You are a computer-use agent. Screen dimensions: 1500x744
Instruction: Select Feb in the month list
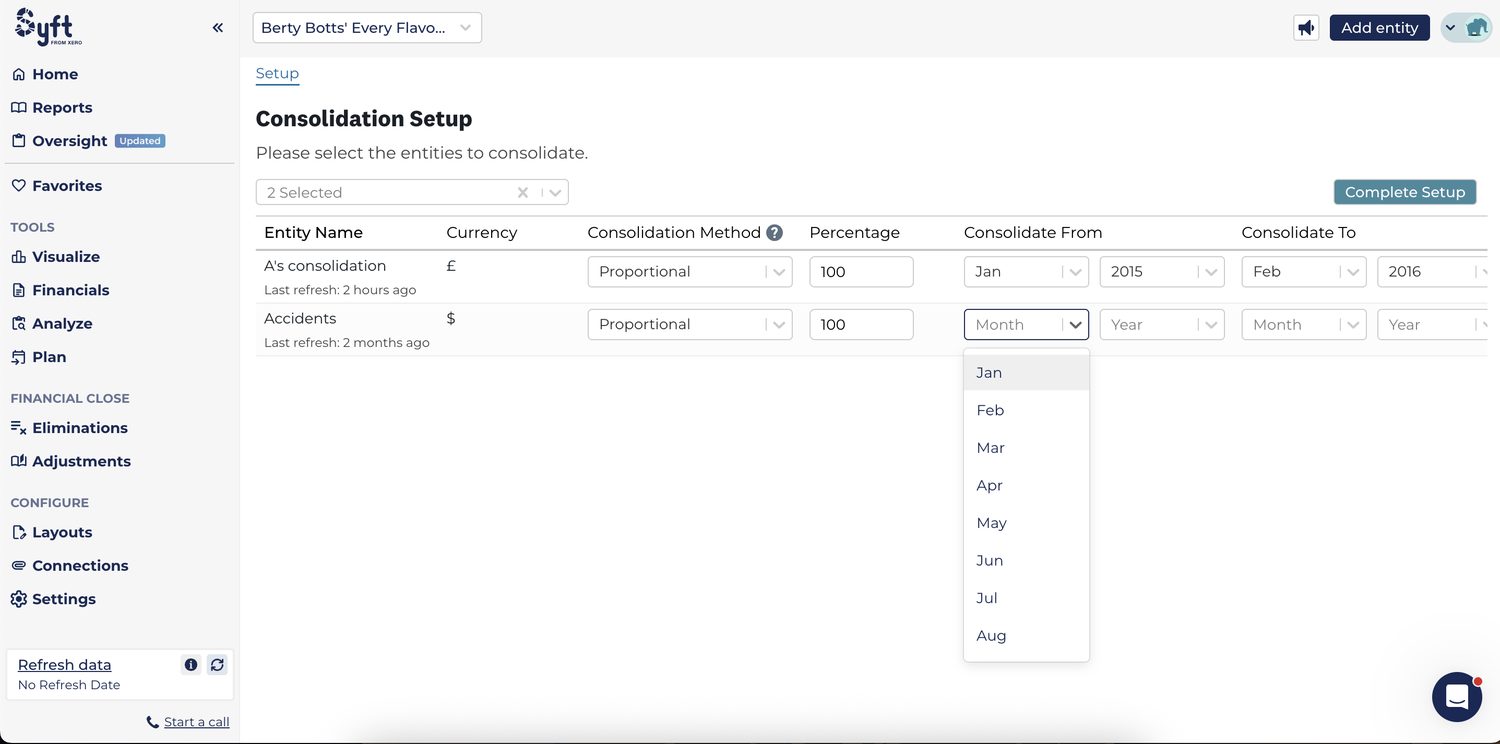coord(1026,410)
